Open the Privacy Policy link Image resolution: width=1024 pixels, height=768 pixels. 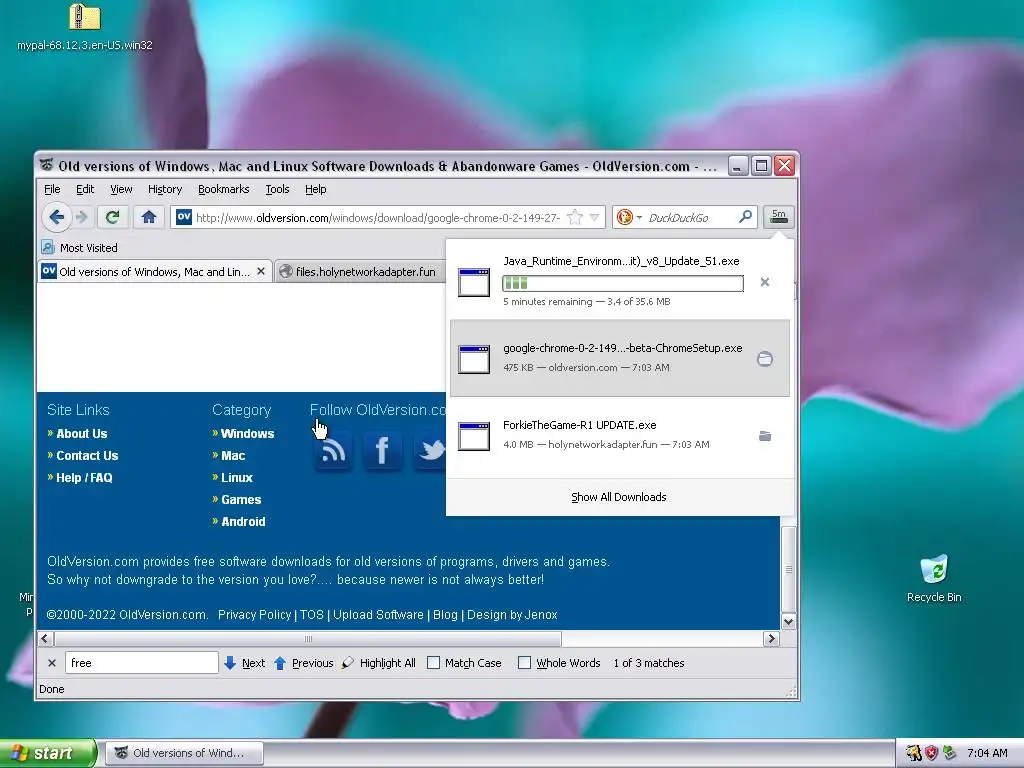[x=255, y=615]
